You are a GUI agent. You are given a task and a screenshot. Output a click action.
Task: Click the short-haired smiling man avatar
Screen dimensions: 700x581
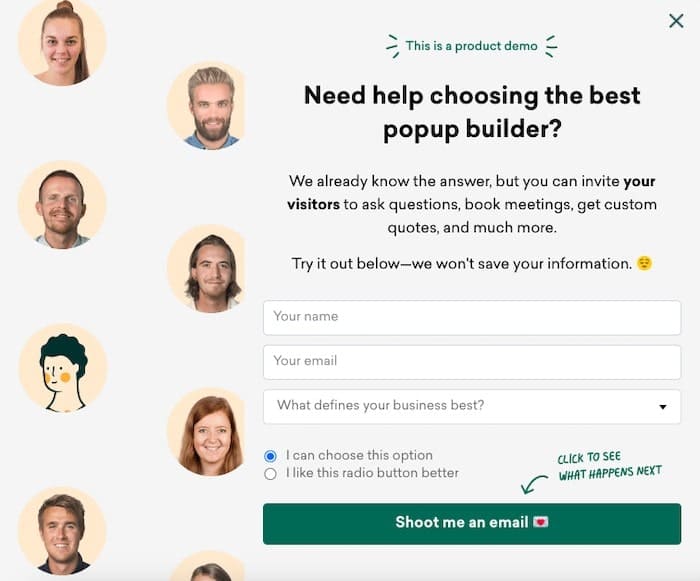click(x=62, y=205)
